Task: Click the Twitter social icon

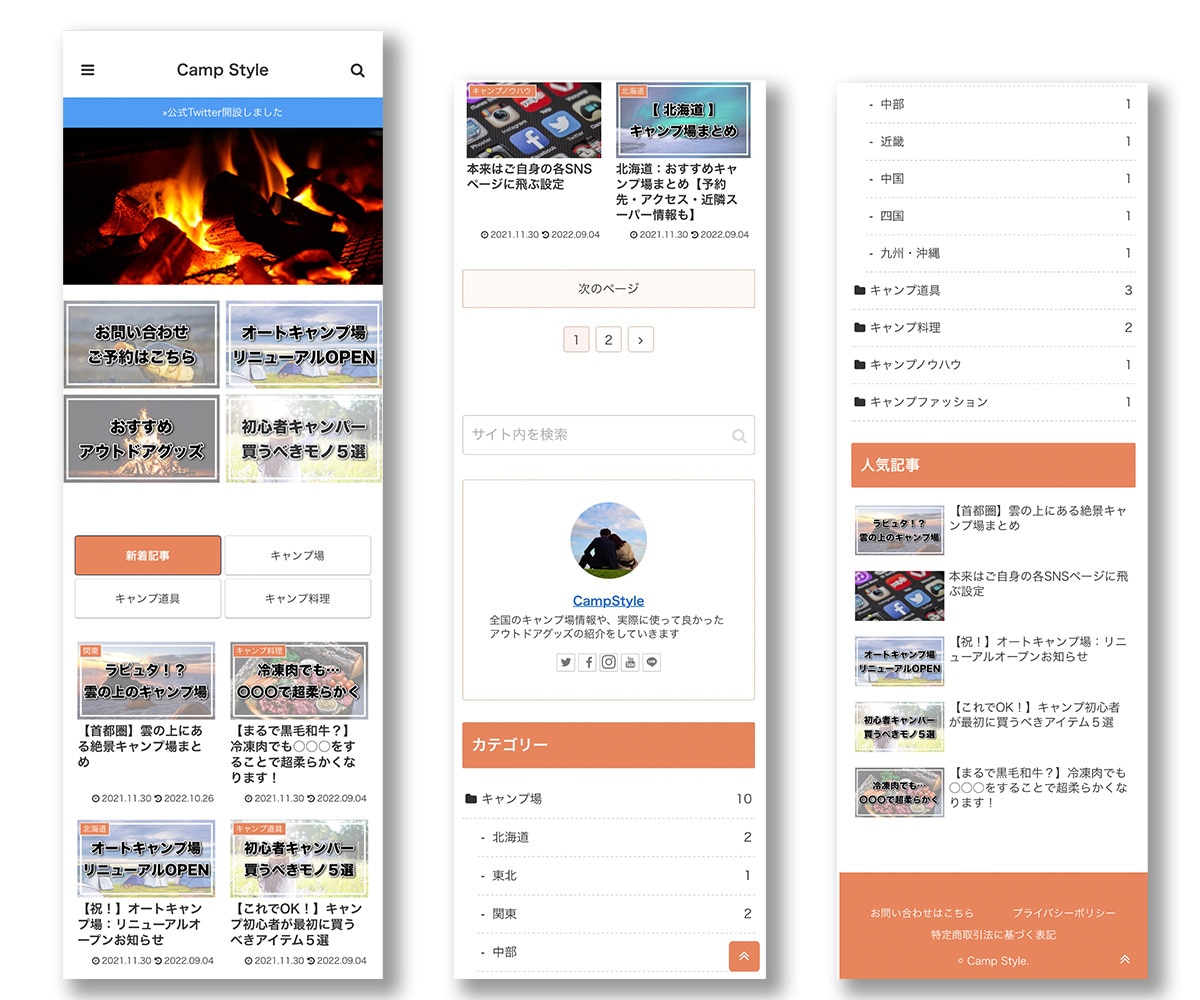Action: tap(566, 662)
